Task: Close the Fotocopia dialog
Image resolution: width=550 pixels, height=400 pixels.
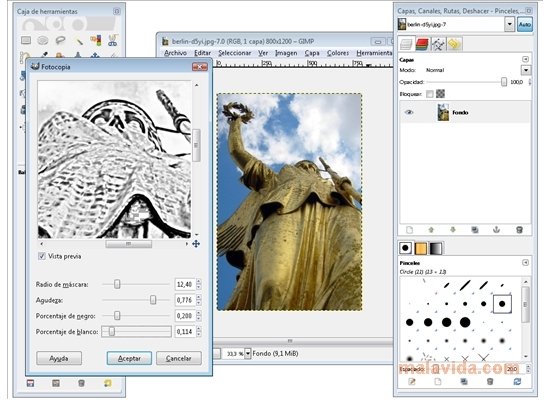Action: (x=200, y=67)
